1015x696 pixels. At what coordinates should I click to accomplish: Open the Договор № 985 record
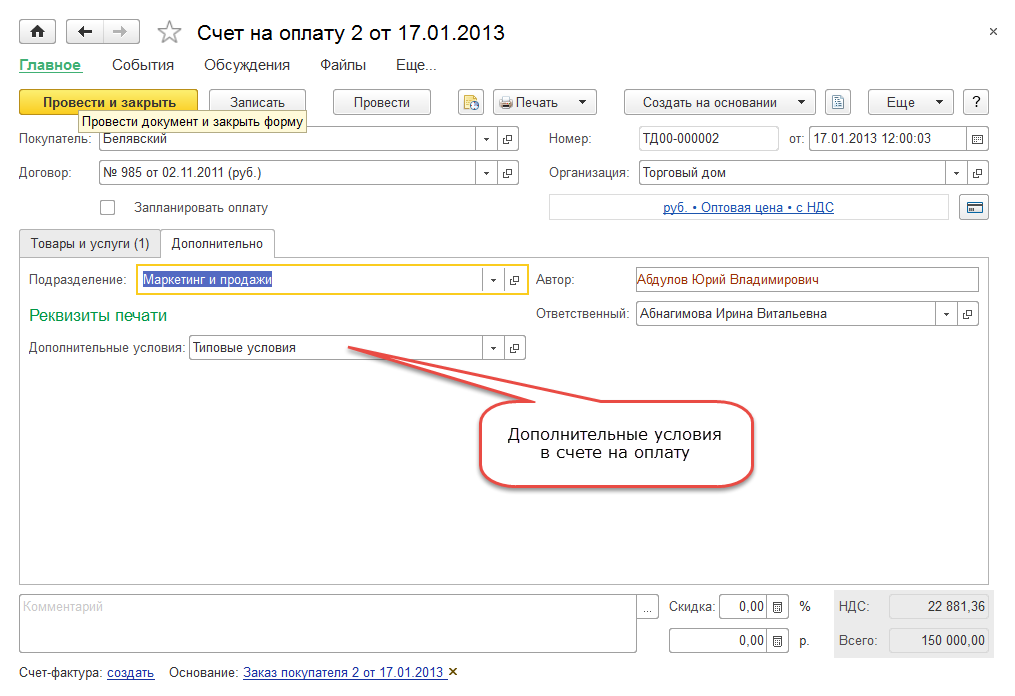pos(508,173)
